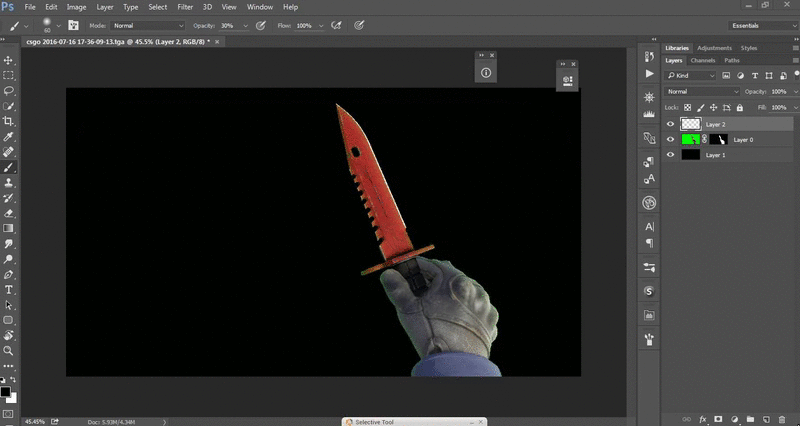Screen dimensions: 800x426
Task: Hide Layer 1 visibility eye
Action: 671,155
